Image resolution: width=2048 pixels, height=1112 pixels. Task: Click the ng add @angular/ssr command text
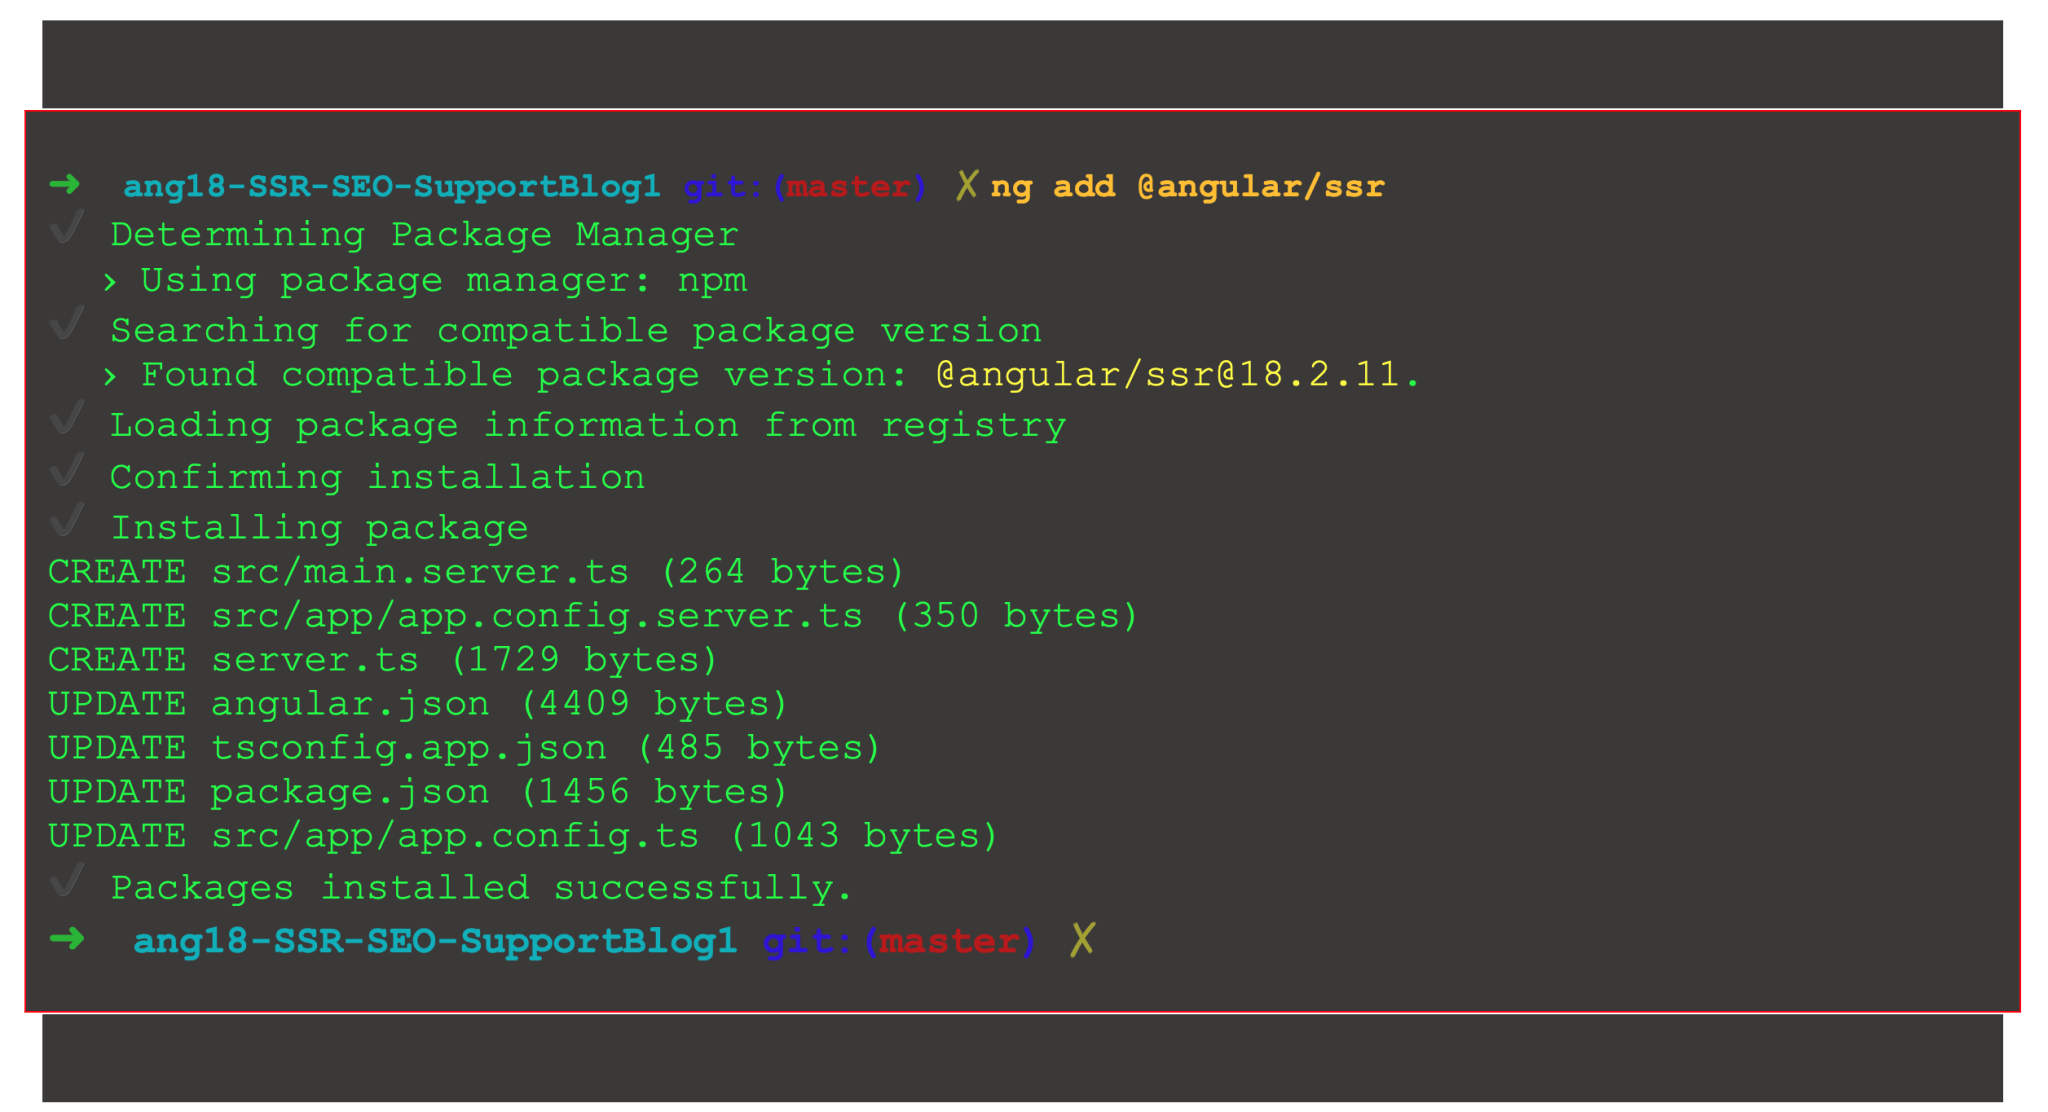(1187, 187)
